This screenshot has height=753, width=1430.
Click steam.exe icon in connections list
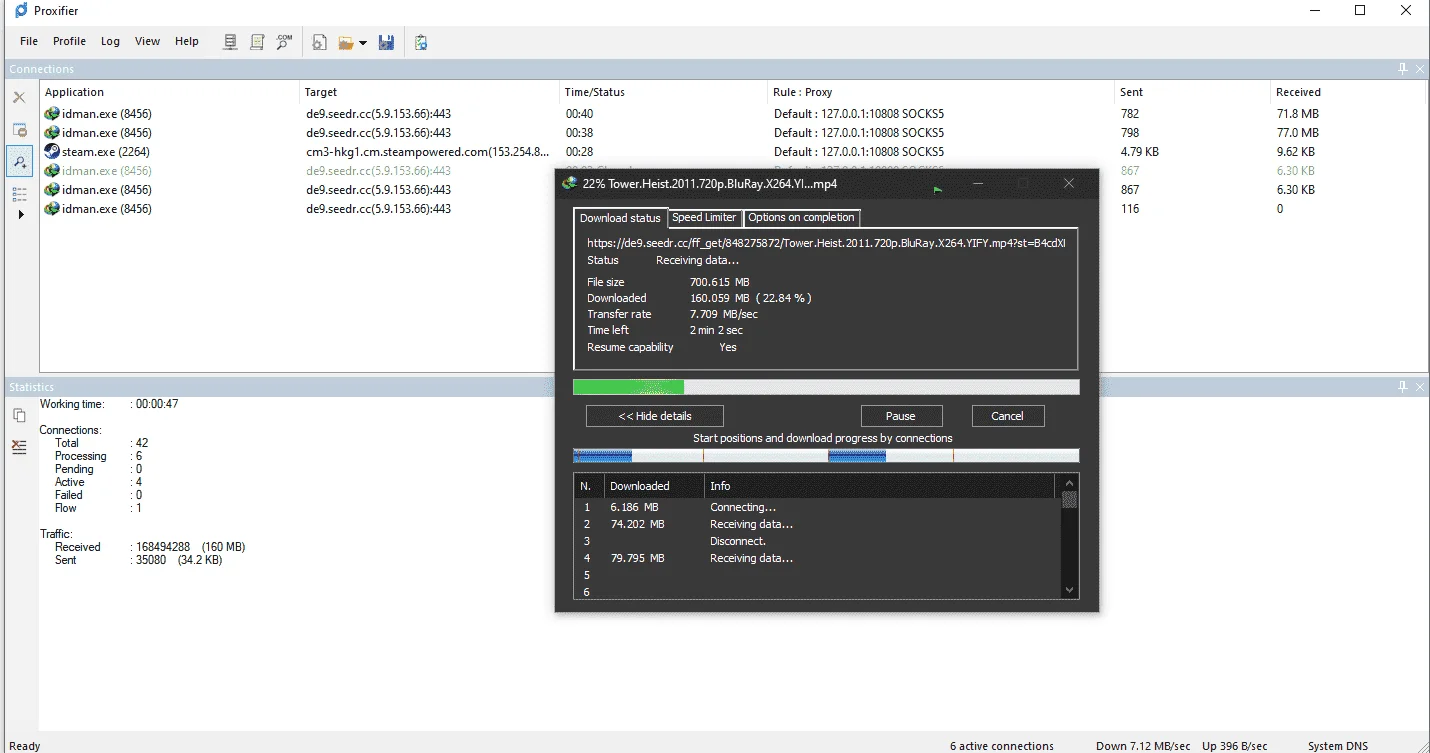[52, 152]
